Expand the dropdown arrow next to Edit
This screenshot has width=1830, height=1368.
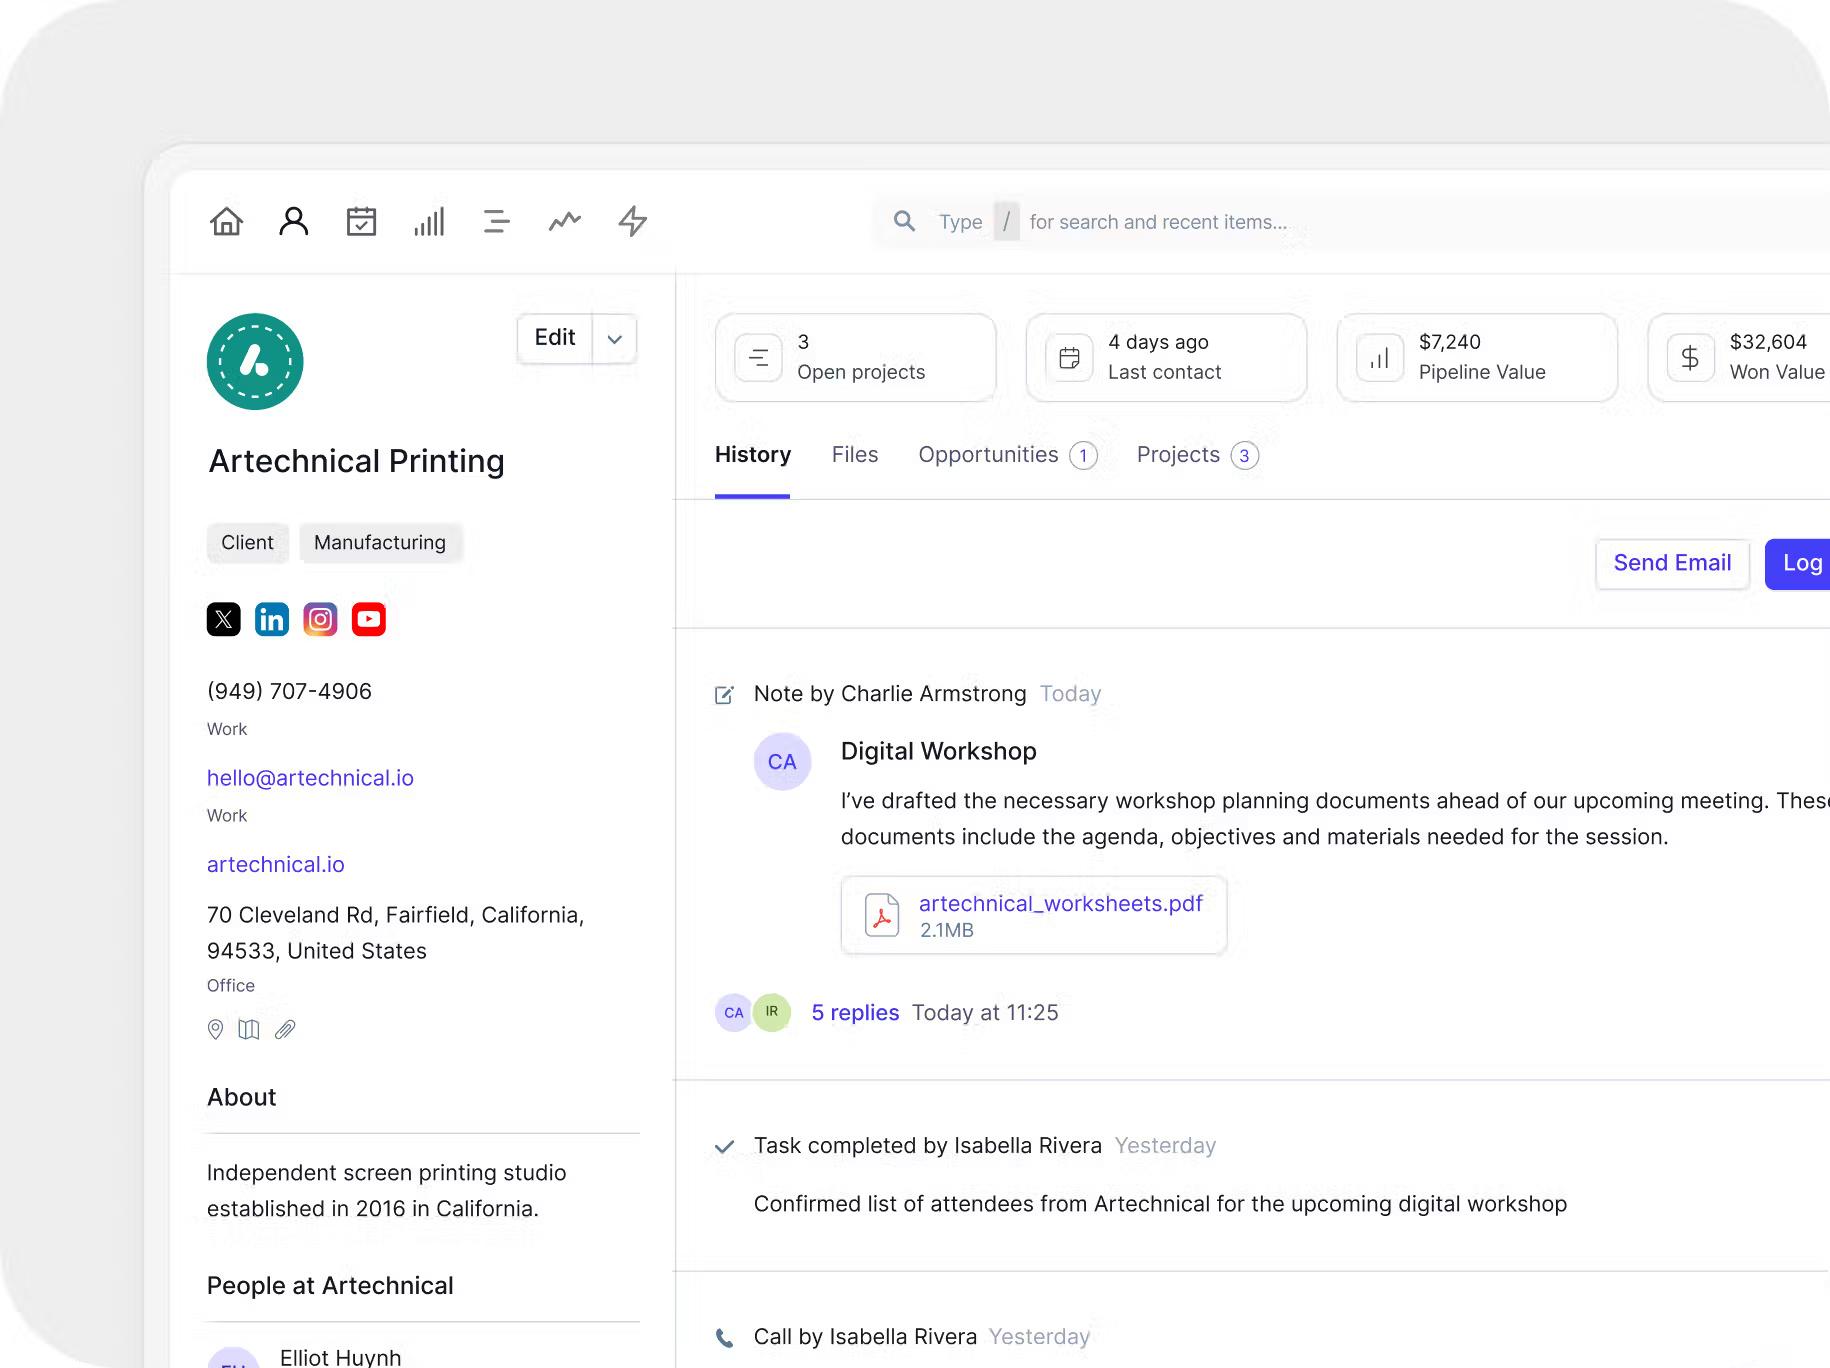click(615, 339)
